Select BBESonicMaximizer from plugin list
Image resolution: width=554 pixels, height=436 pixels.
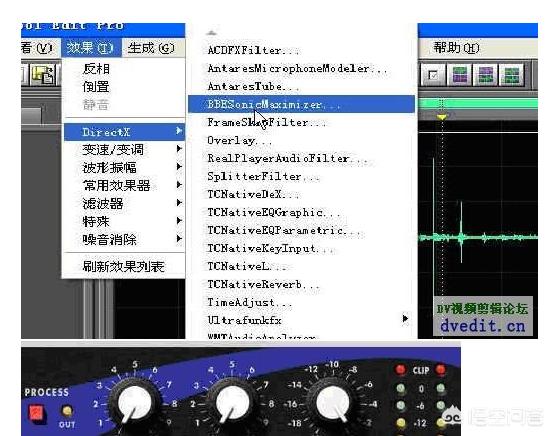click(x=301, y=104)
